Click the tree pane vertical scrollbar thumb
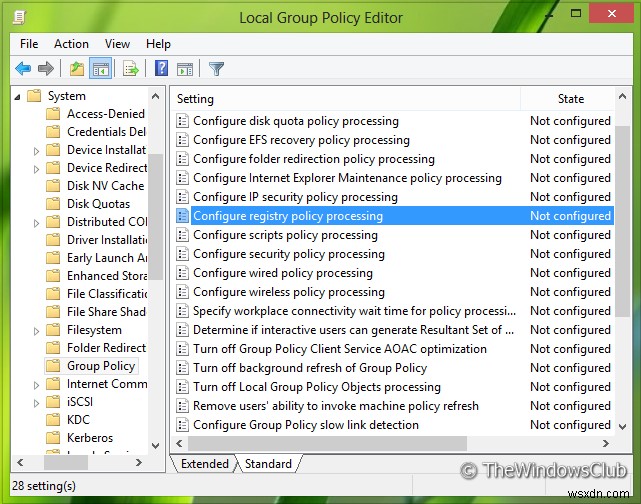 click(155, 217)
